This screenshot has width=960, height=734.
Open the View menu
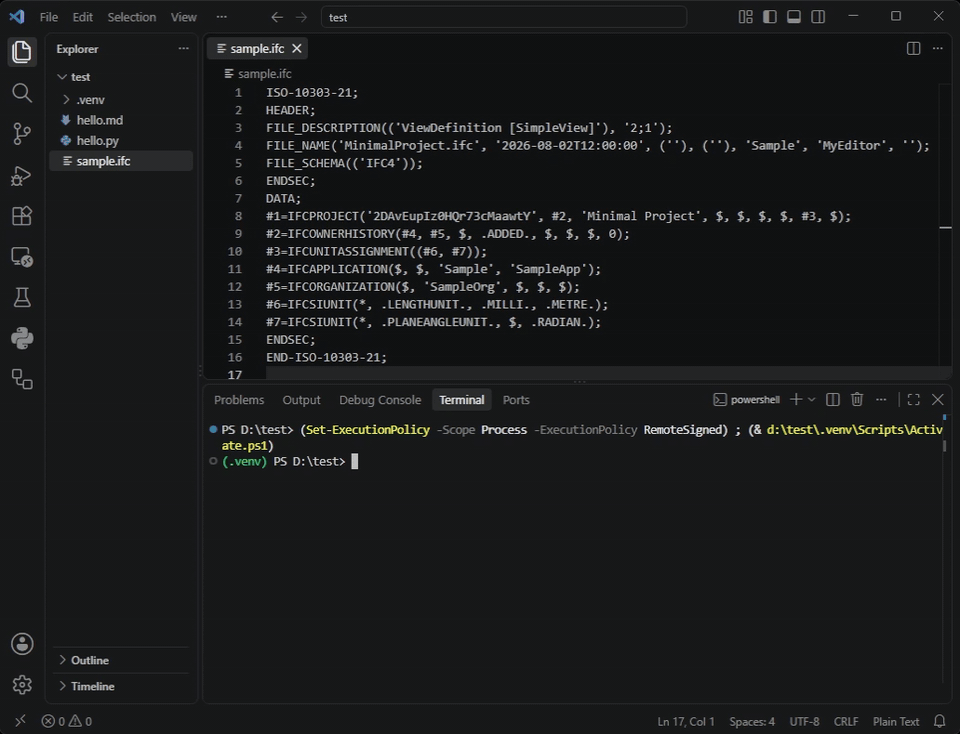point(184,17)
